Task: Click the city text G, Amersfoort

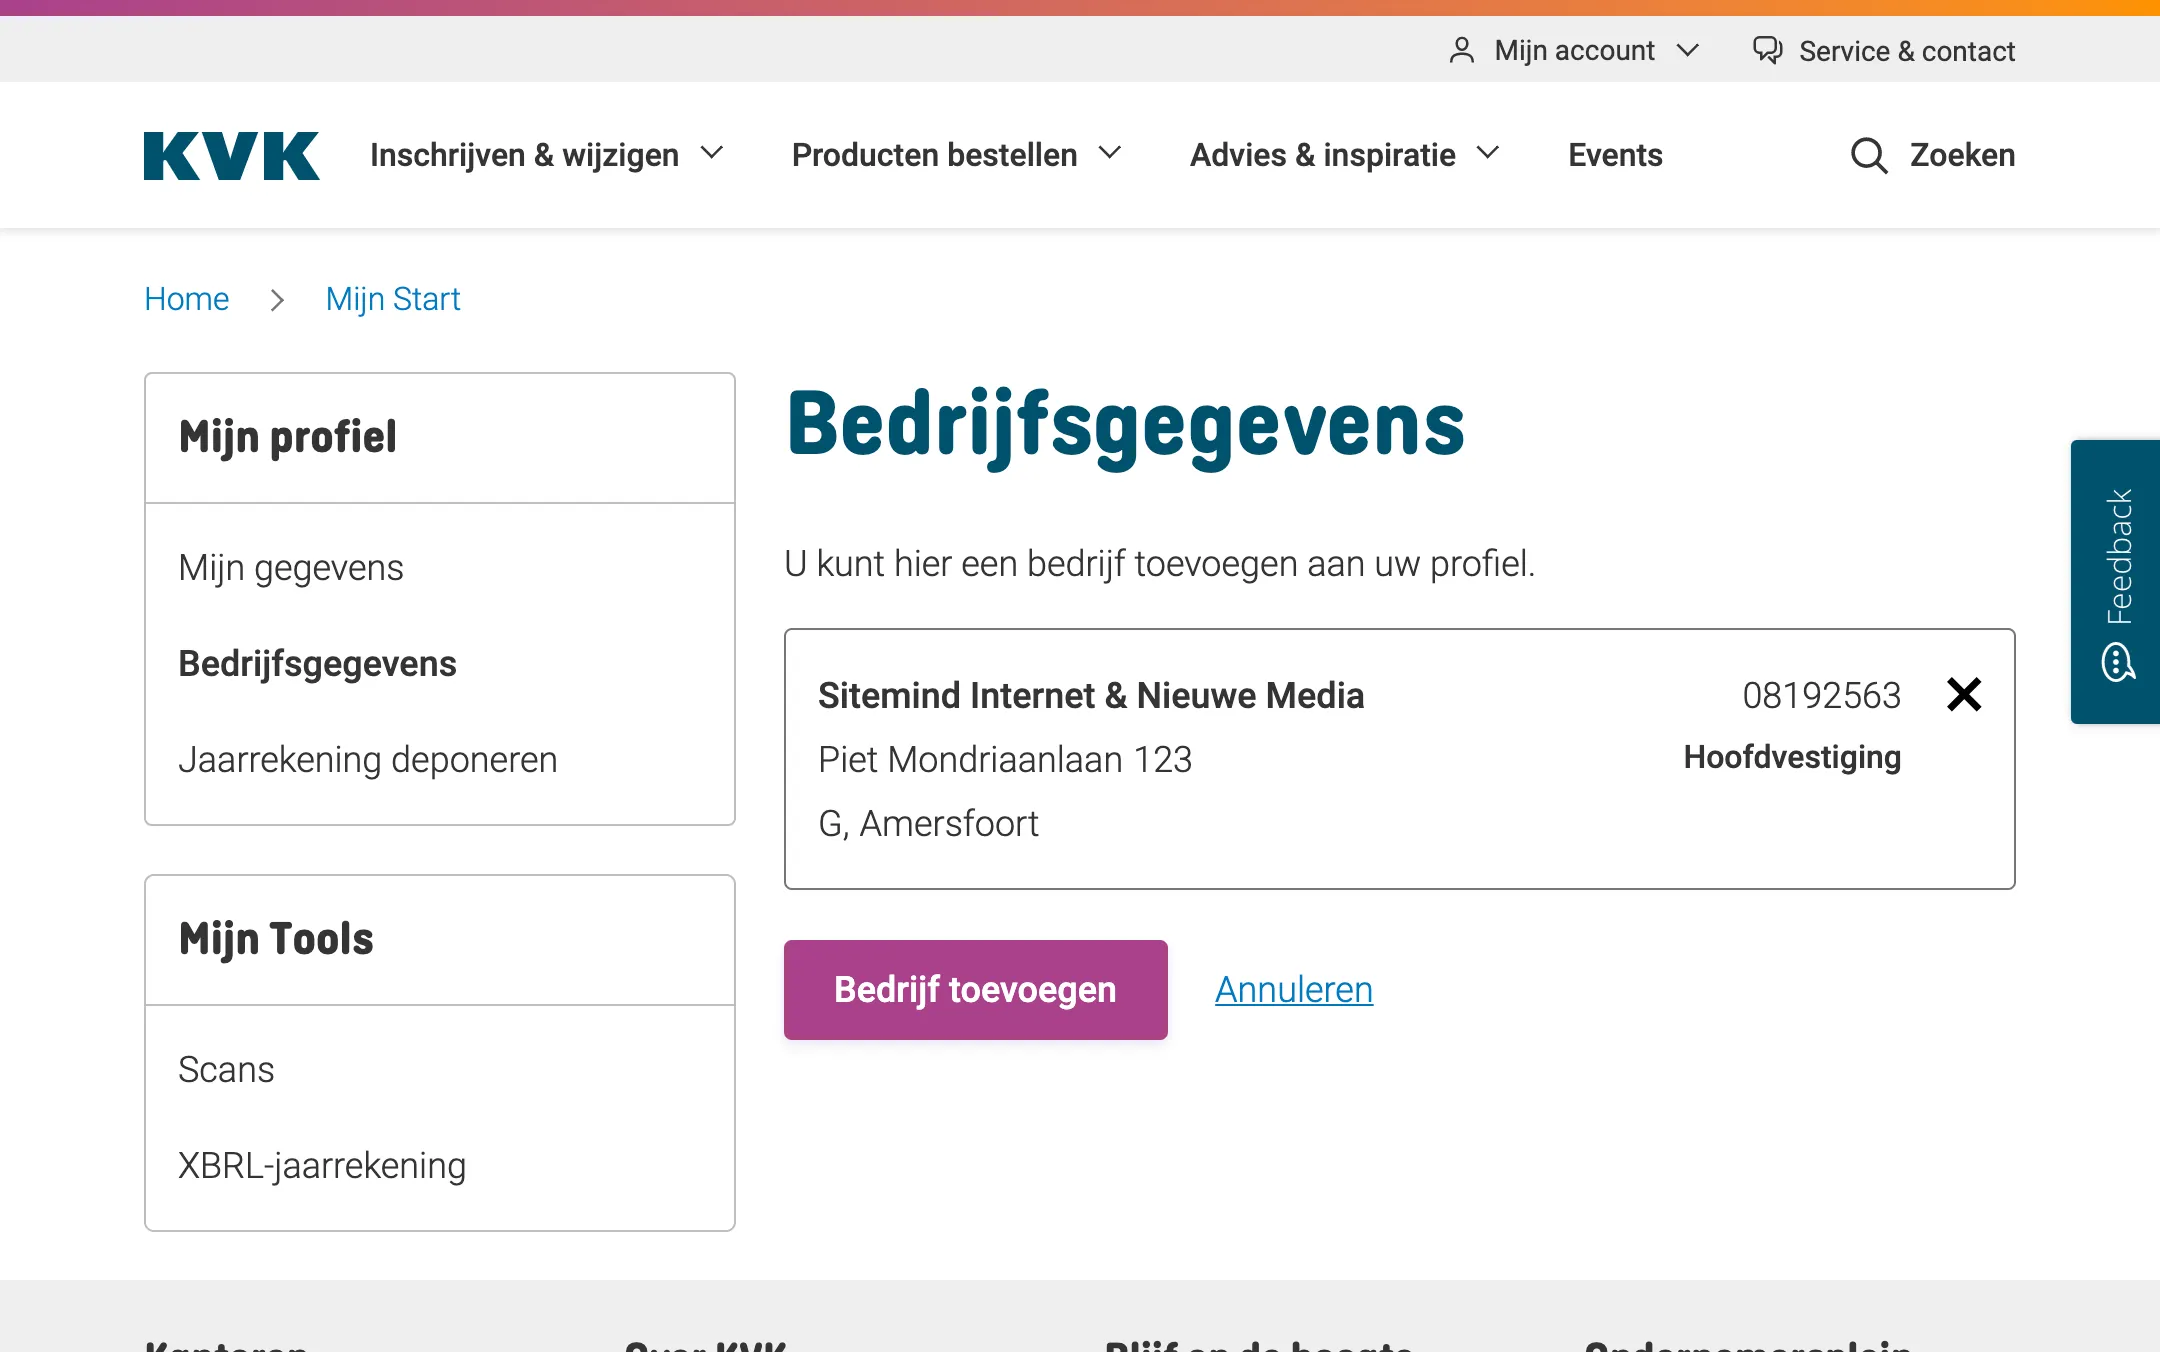Action: 928,824
